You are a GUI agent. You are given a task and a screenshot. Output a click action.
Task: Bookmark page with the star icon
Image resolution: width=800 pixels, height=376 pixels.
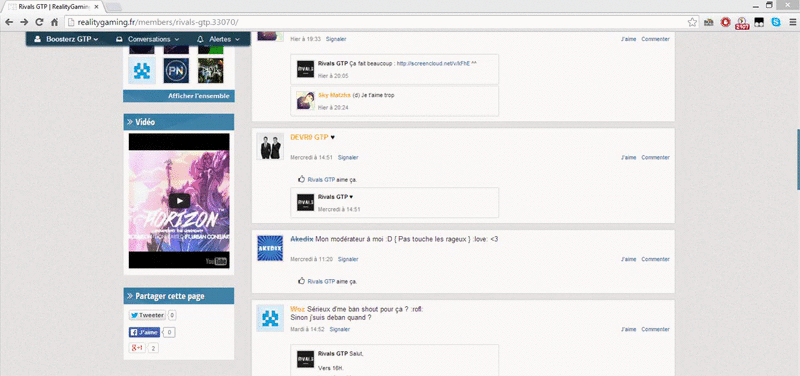pos(692,22)
